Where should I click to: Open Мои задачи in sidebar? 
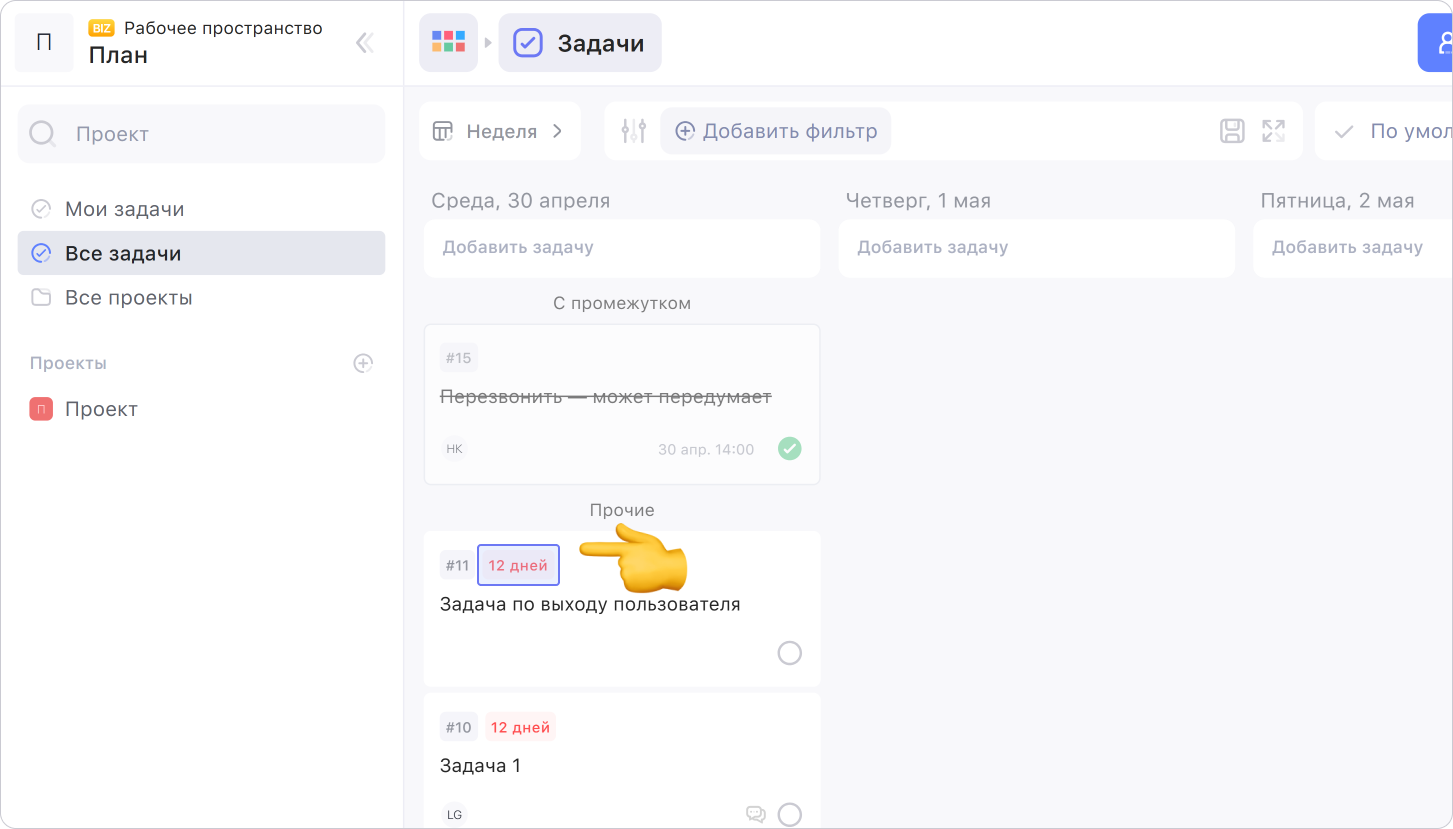coord(201,209)
